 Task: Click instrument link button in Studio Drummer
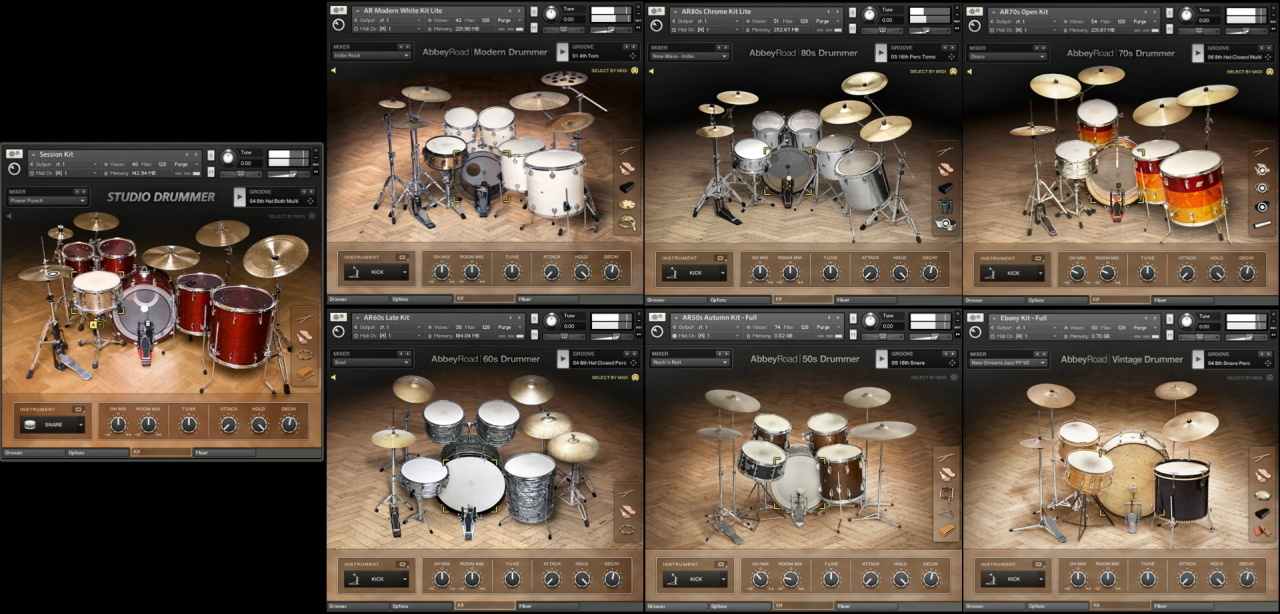tap(78, 409)
